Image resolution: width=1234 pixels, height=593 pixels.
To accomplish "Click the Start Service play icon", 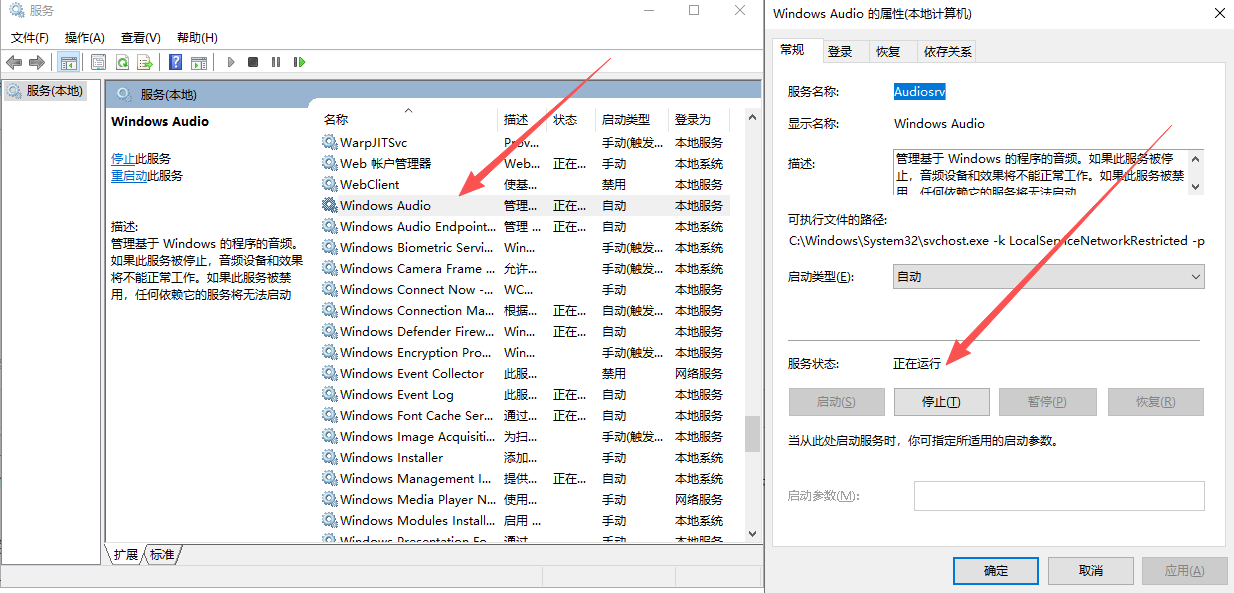I will 231,62.
